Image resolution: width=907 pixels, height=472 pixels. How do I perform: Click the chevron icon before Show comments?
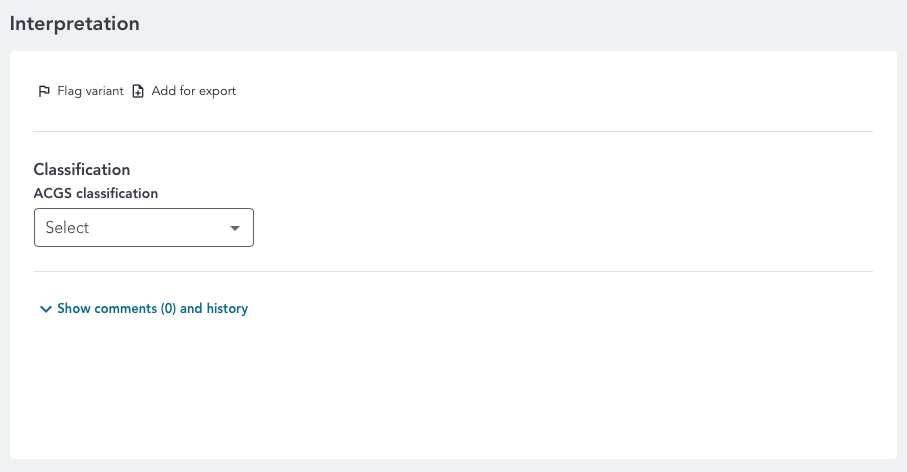(x=45, y=310)
